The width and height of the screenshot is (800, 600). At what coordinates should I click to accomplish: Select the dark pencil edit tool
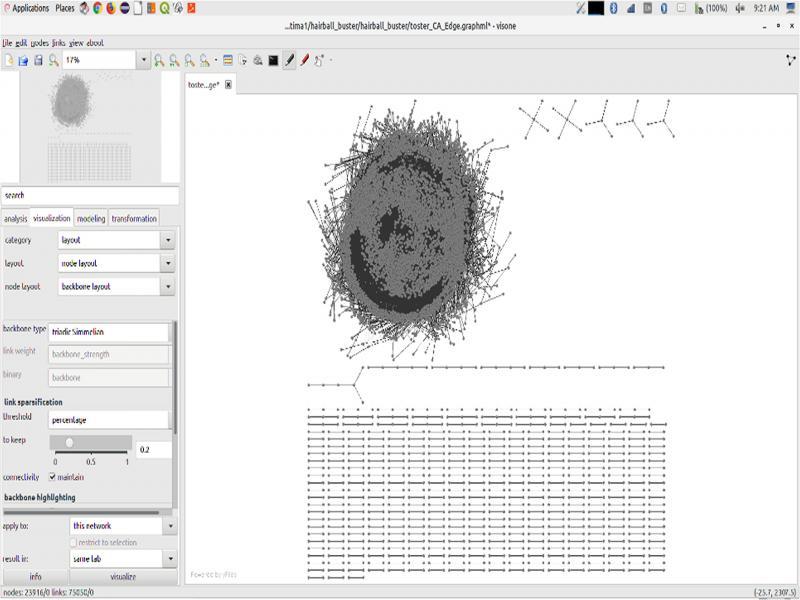tap(289, 61)
